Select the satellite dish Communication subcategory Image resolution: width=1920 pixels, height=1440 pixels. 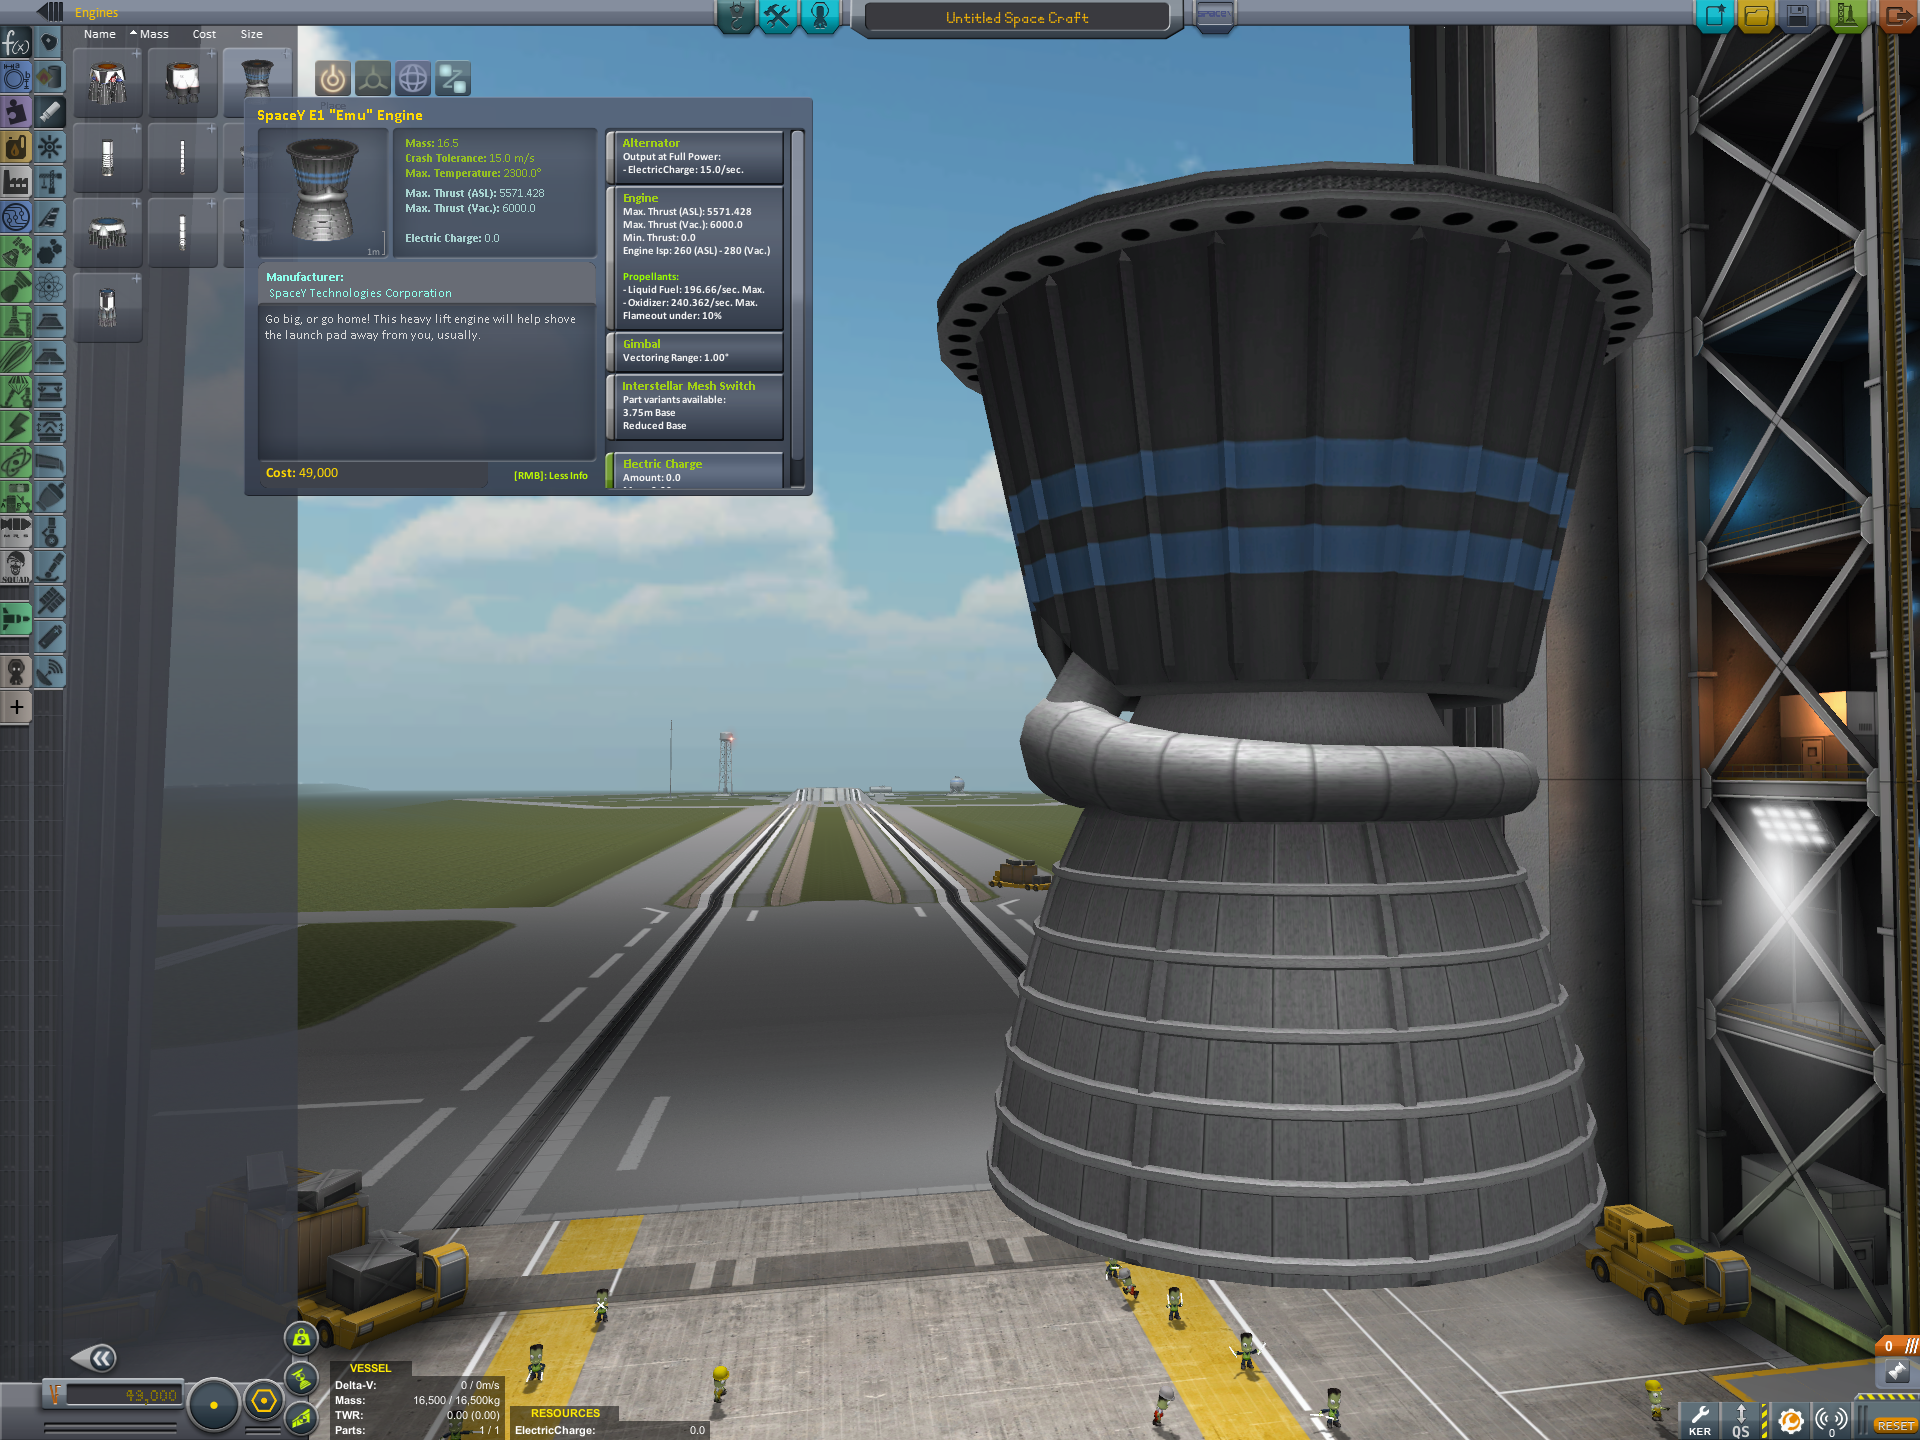(50, 671)
